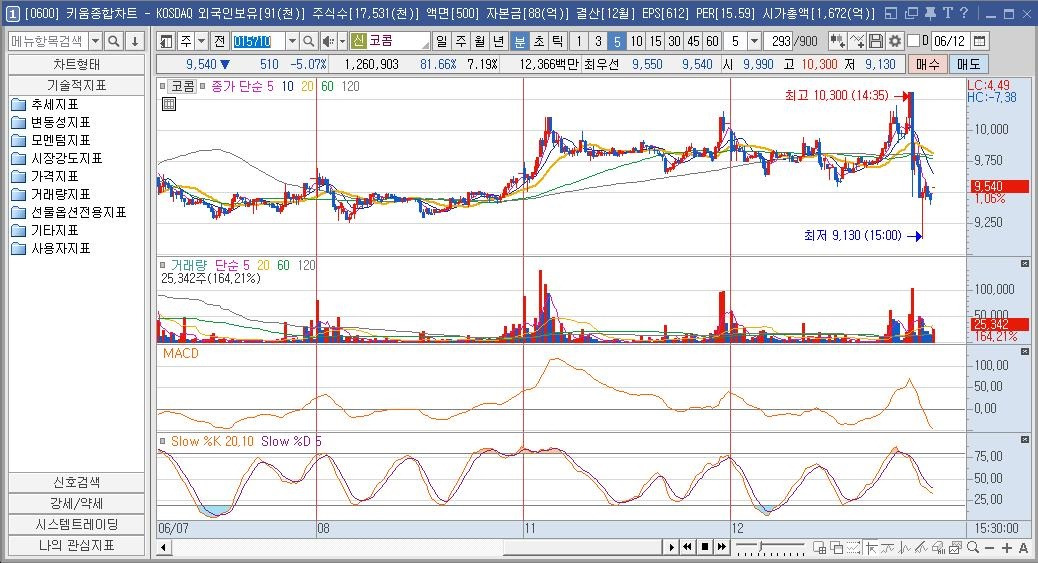Click the A text annotation icon at bottom right
The height and width of the screenshot is (563, 1038).
point(1023,548)
